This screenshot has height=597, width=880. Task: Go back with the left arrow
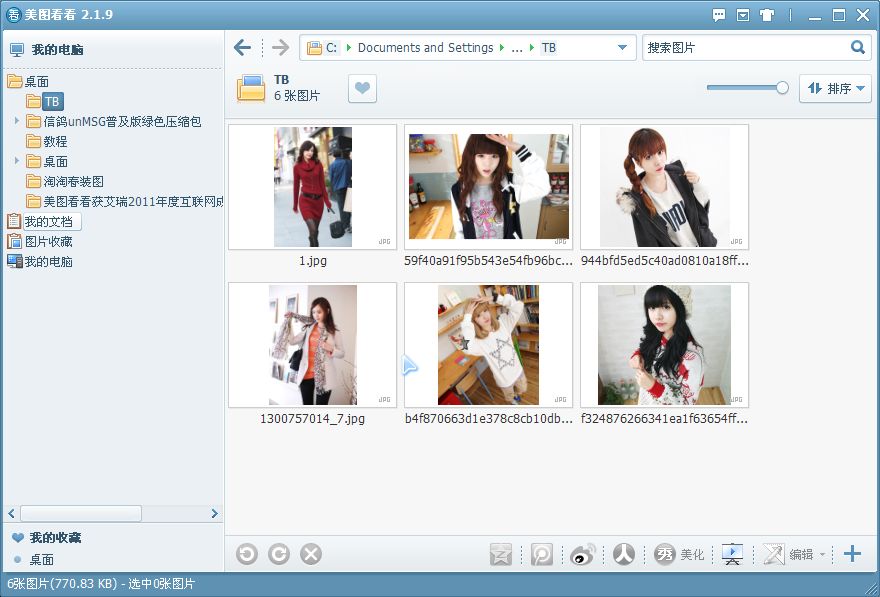coord(242,48)
